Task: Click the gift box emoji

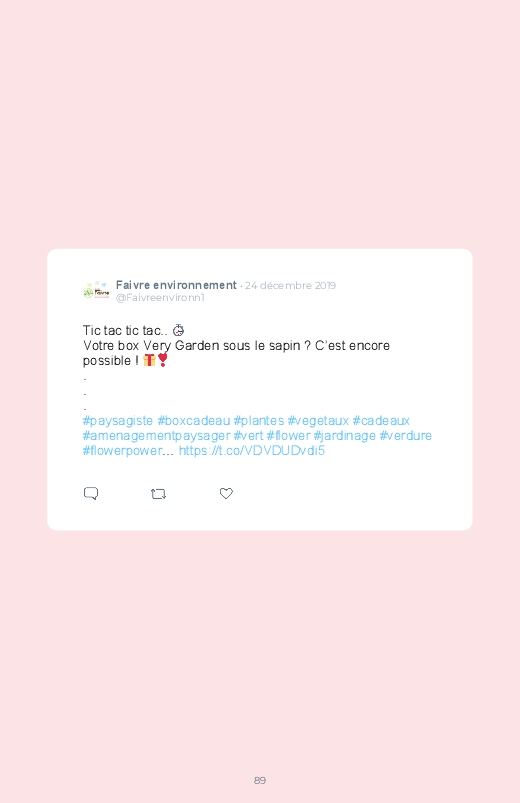Action: (149, 360)
